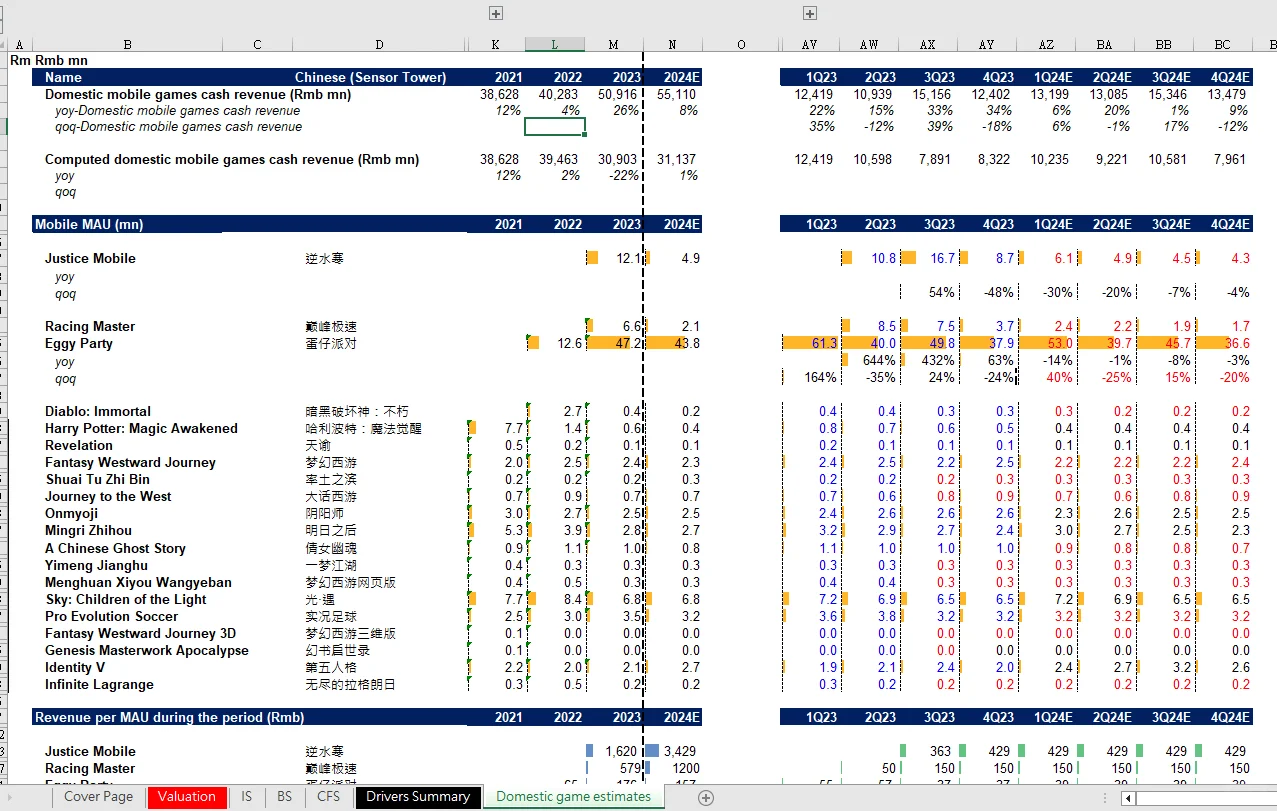1277x811 pixels.
Task: Select 'Genesis Masterwork Apocalypse' label
Action: (147, 650)
